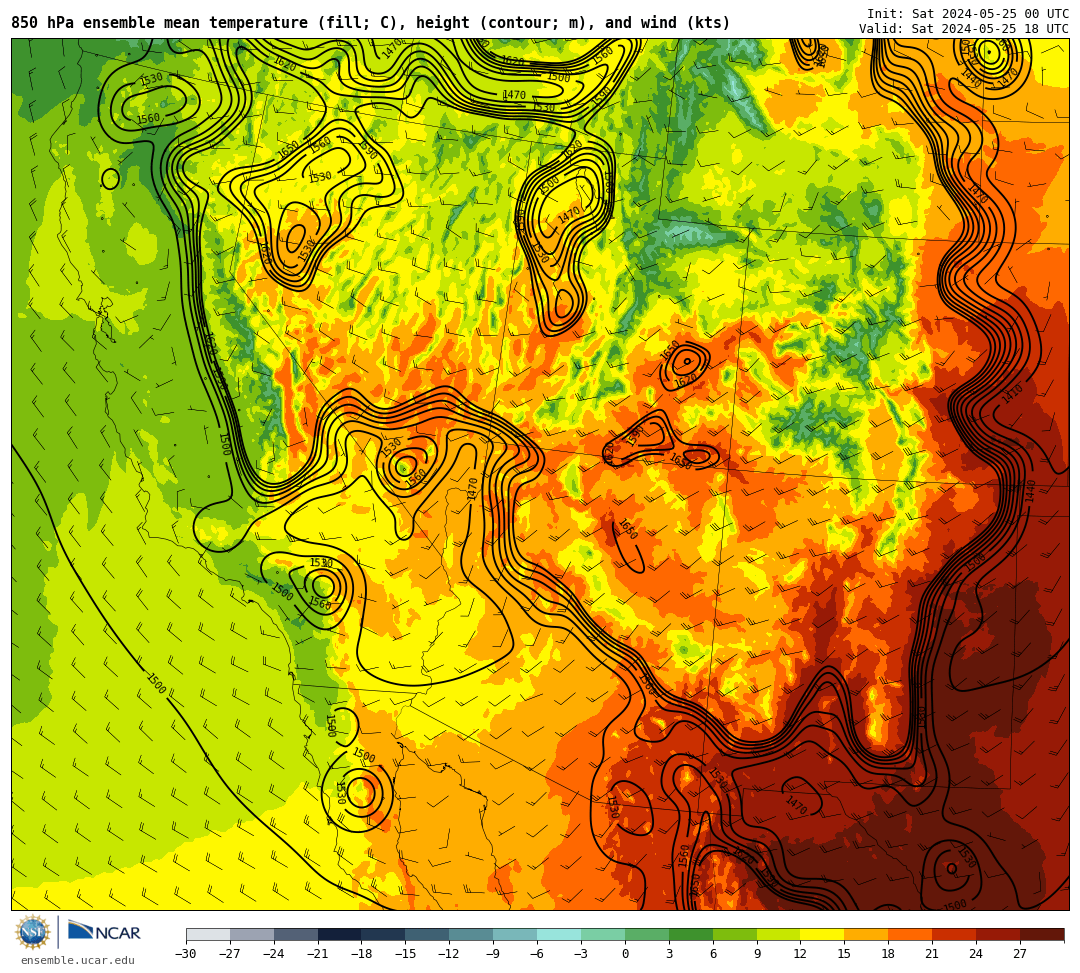Click the -24 colorbar tick label
Screen dimensions: 1080x973
tap(273, 954)
